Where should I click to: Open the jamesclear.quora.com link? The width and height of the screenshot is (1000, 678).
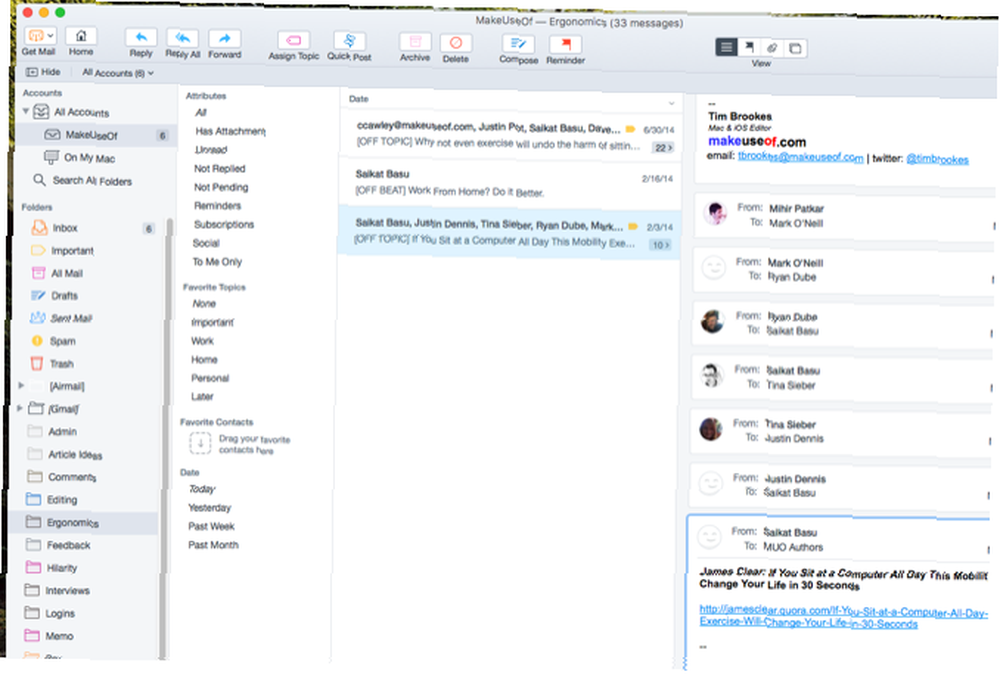tap(843, 617)
